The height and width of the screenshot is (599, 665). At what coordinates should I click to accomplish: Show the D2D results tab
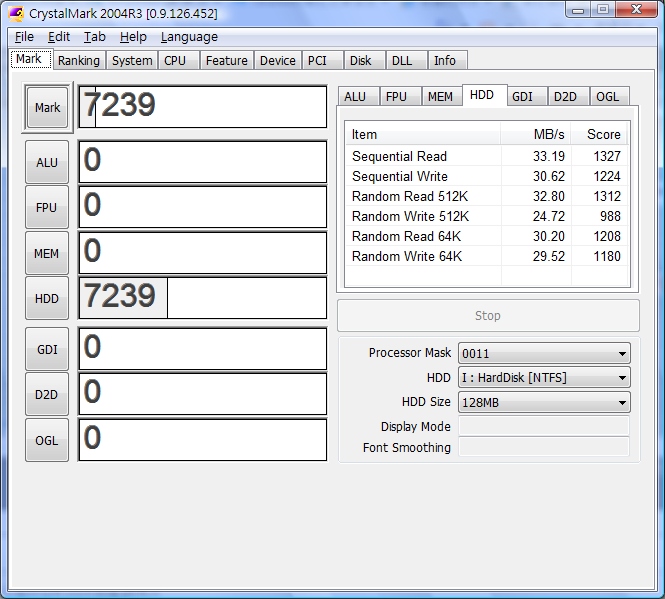[568, 96]
